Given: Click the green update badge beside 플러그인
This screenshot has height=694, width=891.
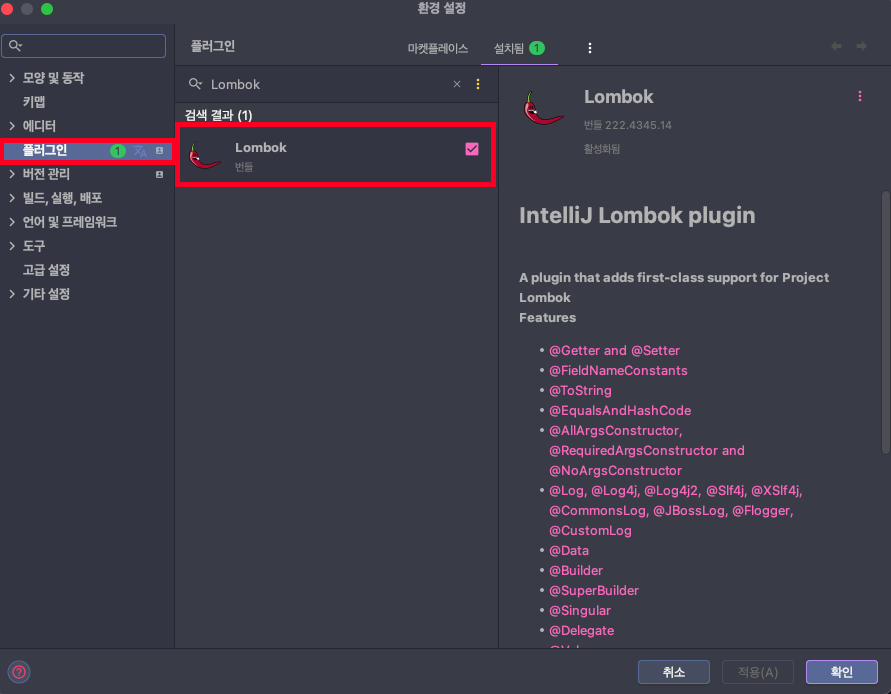Looking at the screenshot, I should [118, 151].
